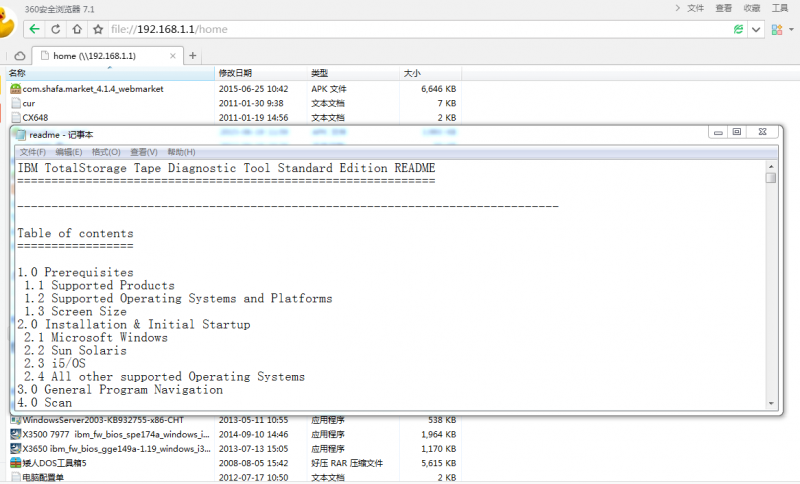Click the address bar showing 192.168.1.1/home
Screen dimensions: 800x484
[418, 30]
